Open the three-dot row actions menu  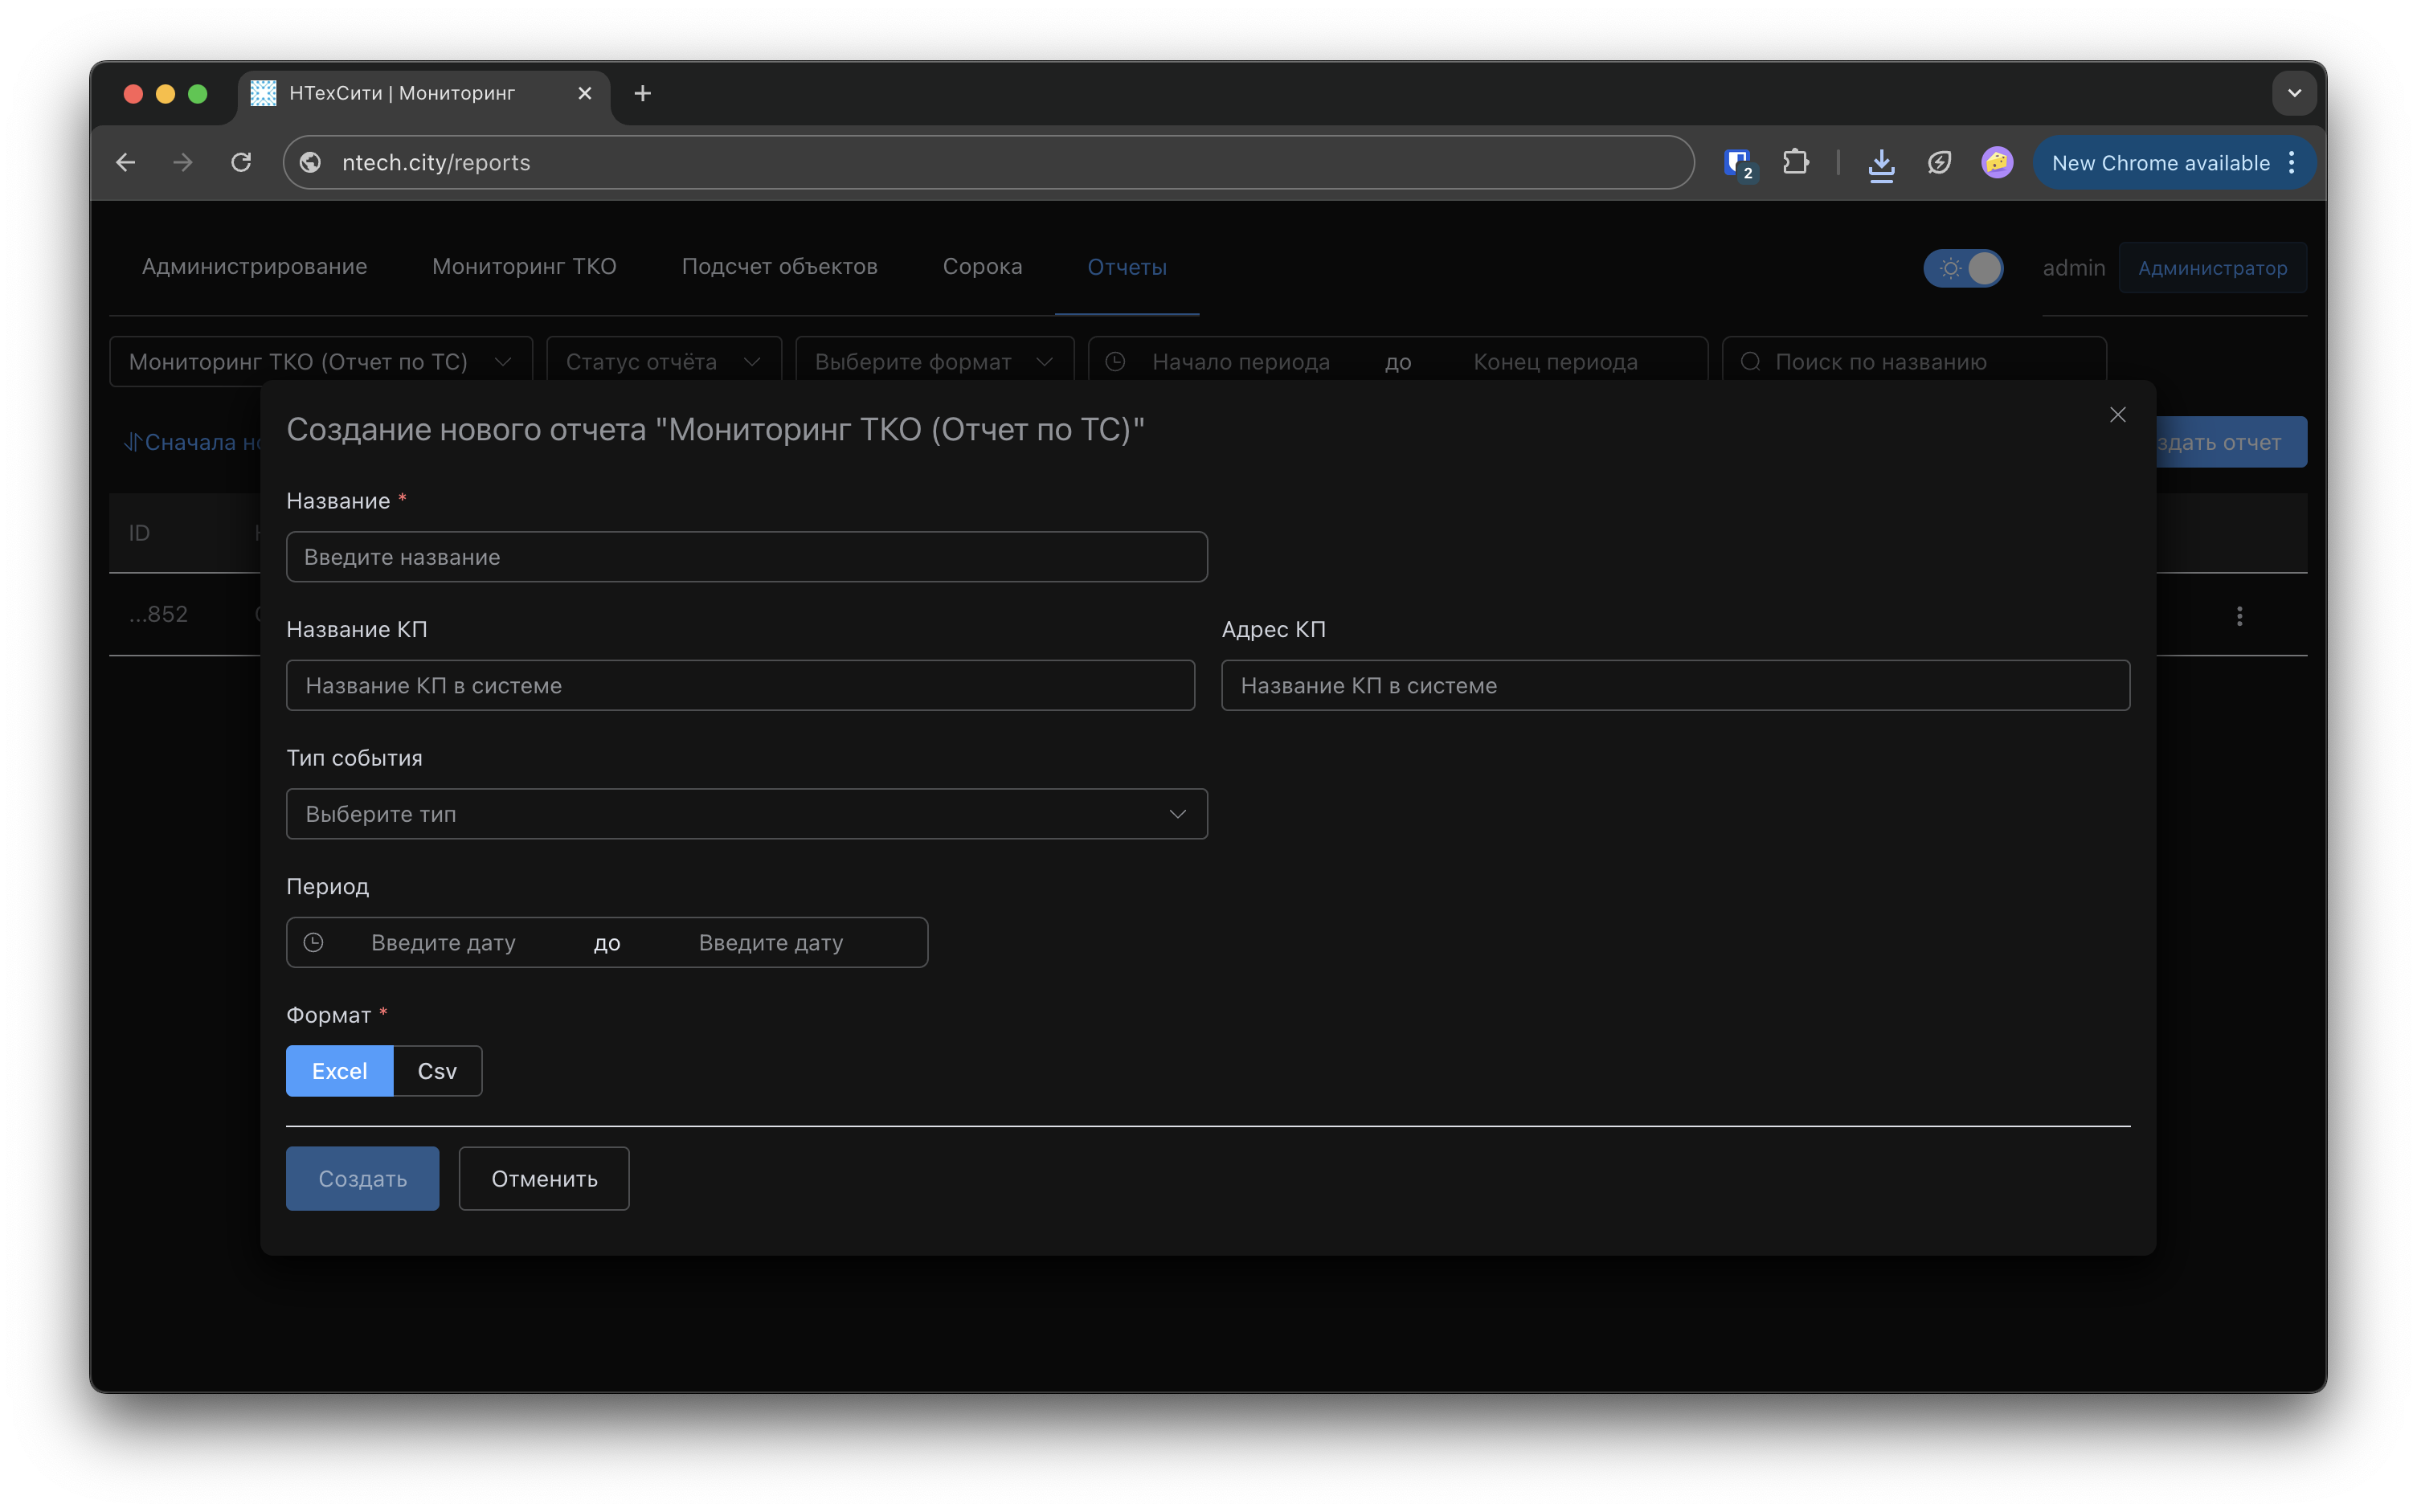pos(2239,616)
